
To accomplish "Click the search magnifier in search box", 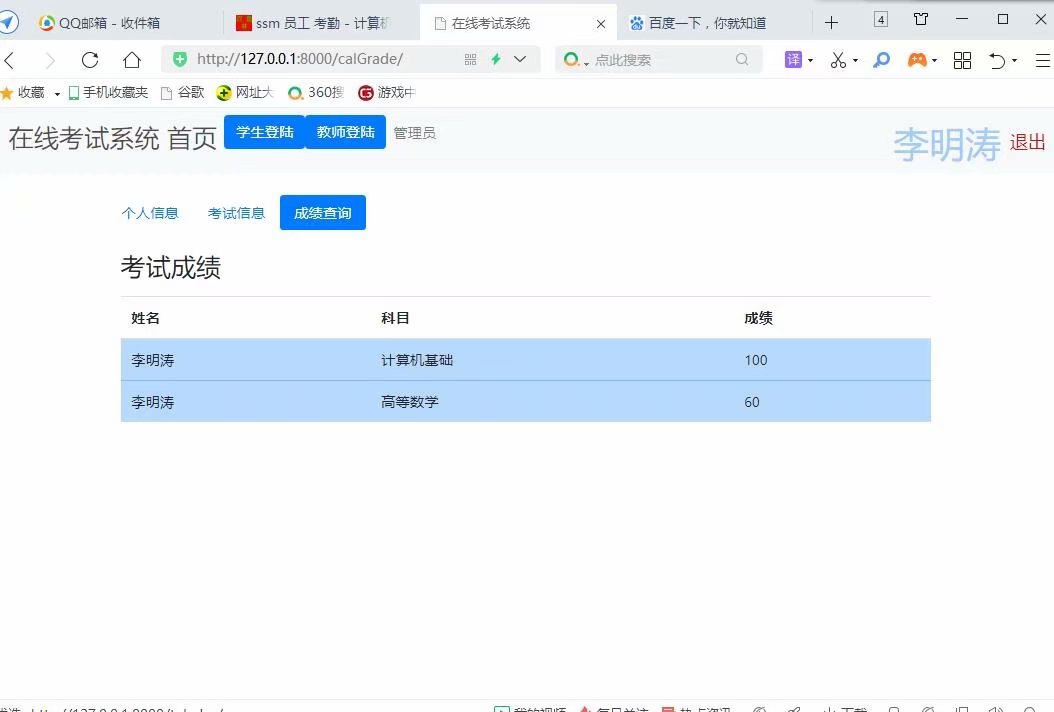I will (742, 59).
